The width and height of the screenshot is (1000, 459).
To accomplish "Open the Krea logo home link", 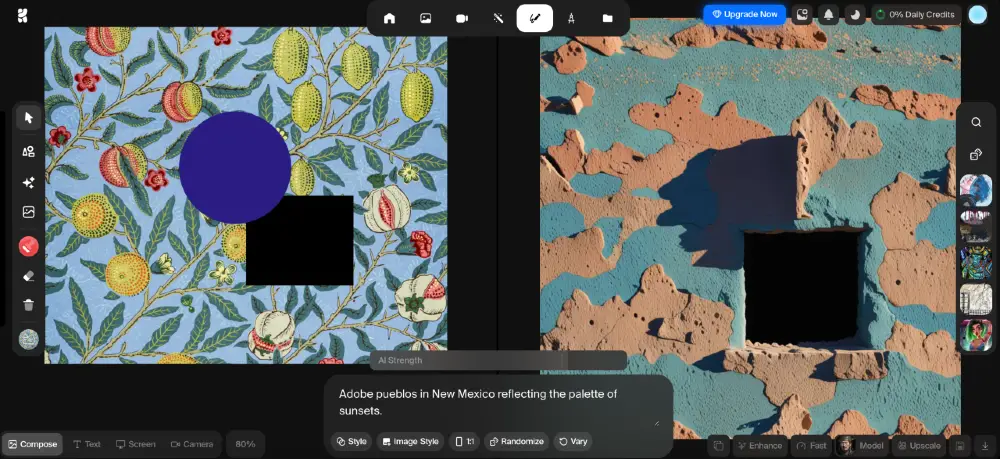I will pyautogui.click(x=22, y=16).
